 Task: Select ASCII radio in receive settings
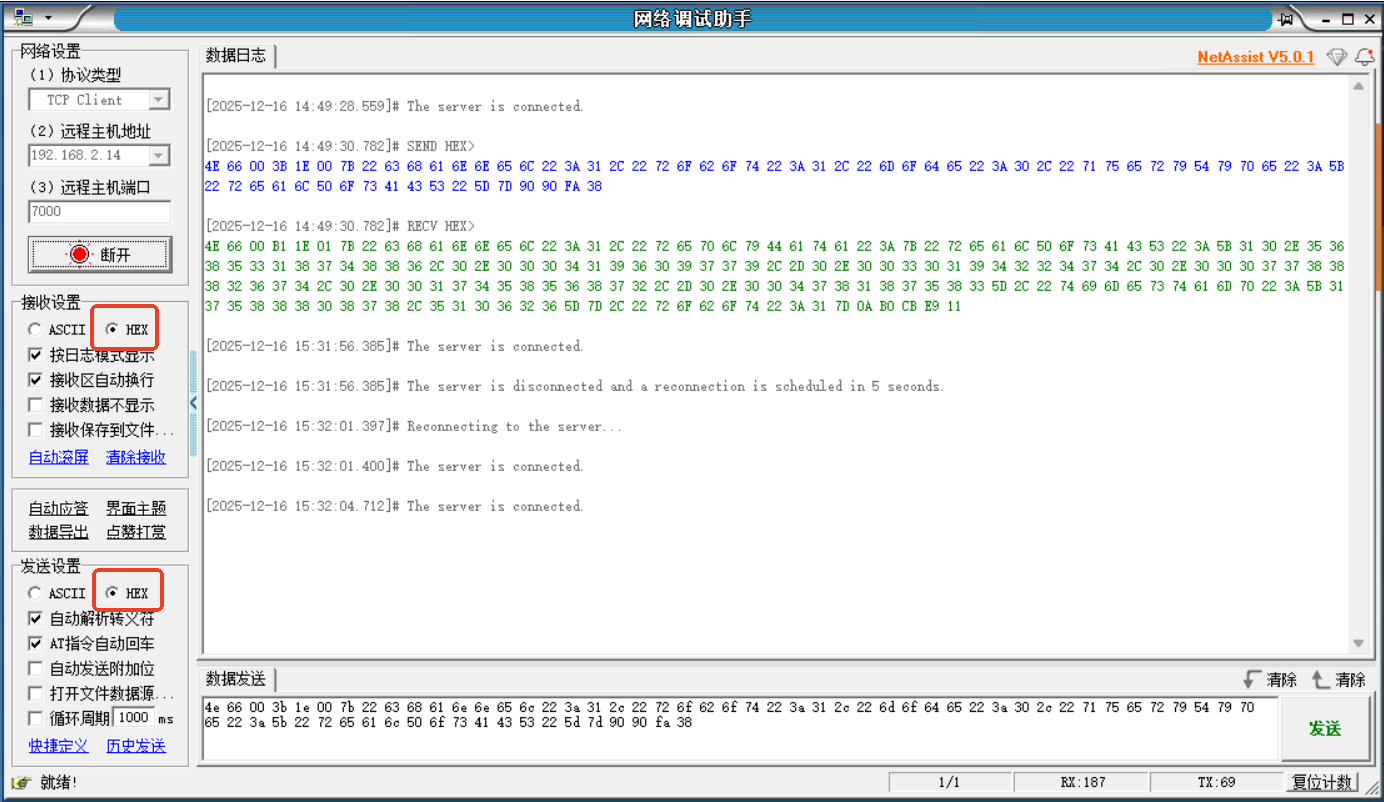(36, 329)
